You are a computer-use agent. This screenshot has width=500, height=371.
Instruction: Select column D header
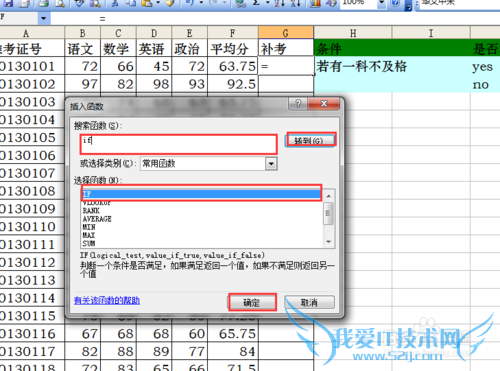point(154,33)
